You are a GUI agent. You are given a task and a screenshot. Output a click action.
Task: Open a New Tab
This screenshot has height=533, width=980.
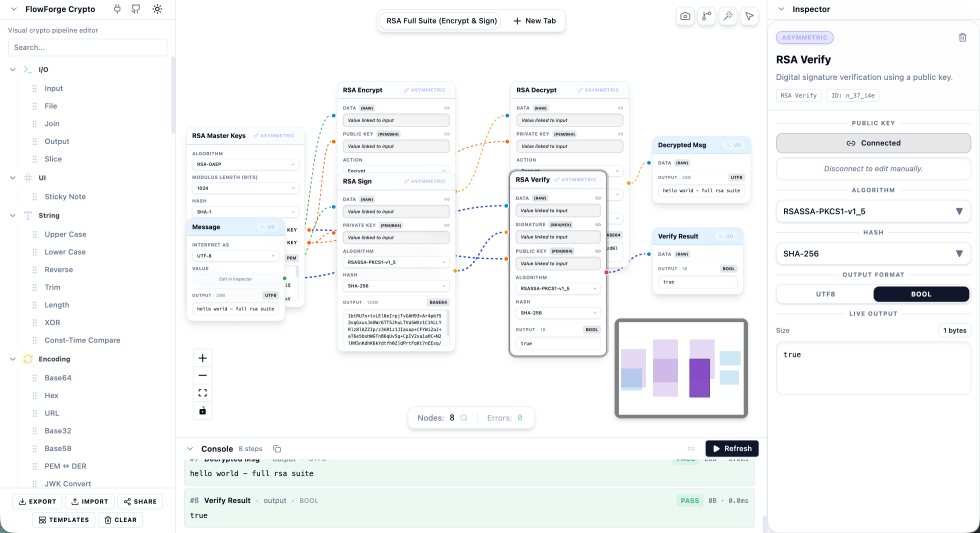point(534,21)
